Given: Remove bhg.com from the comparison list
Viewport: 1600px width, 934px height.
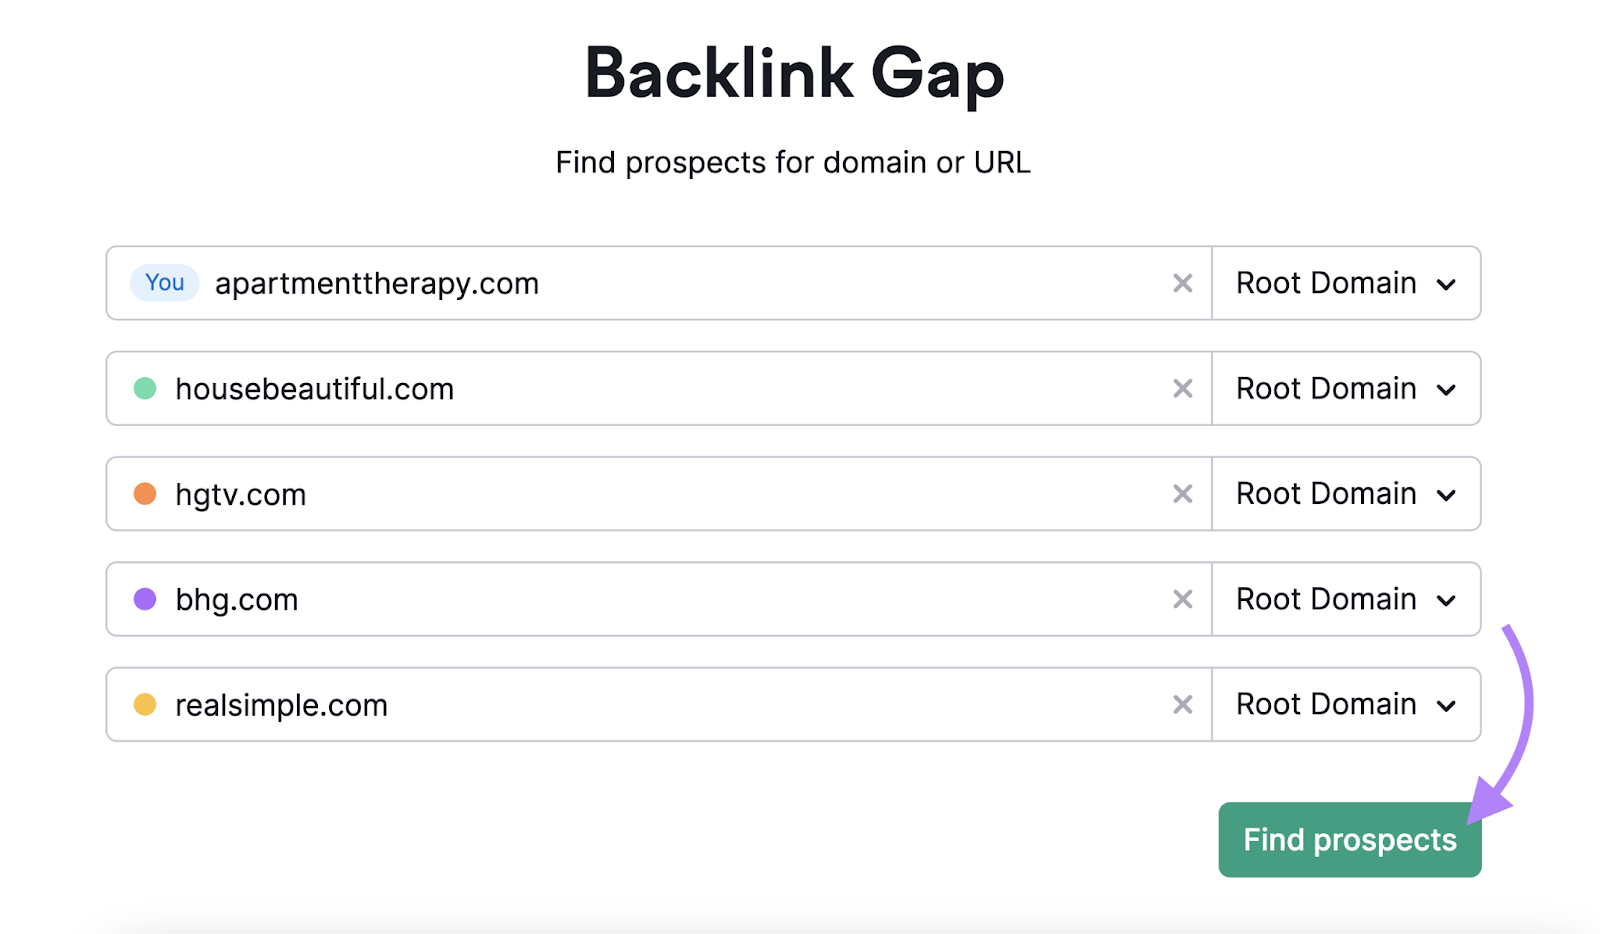Looking at the screenshot, I should (1183, 599).
